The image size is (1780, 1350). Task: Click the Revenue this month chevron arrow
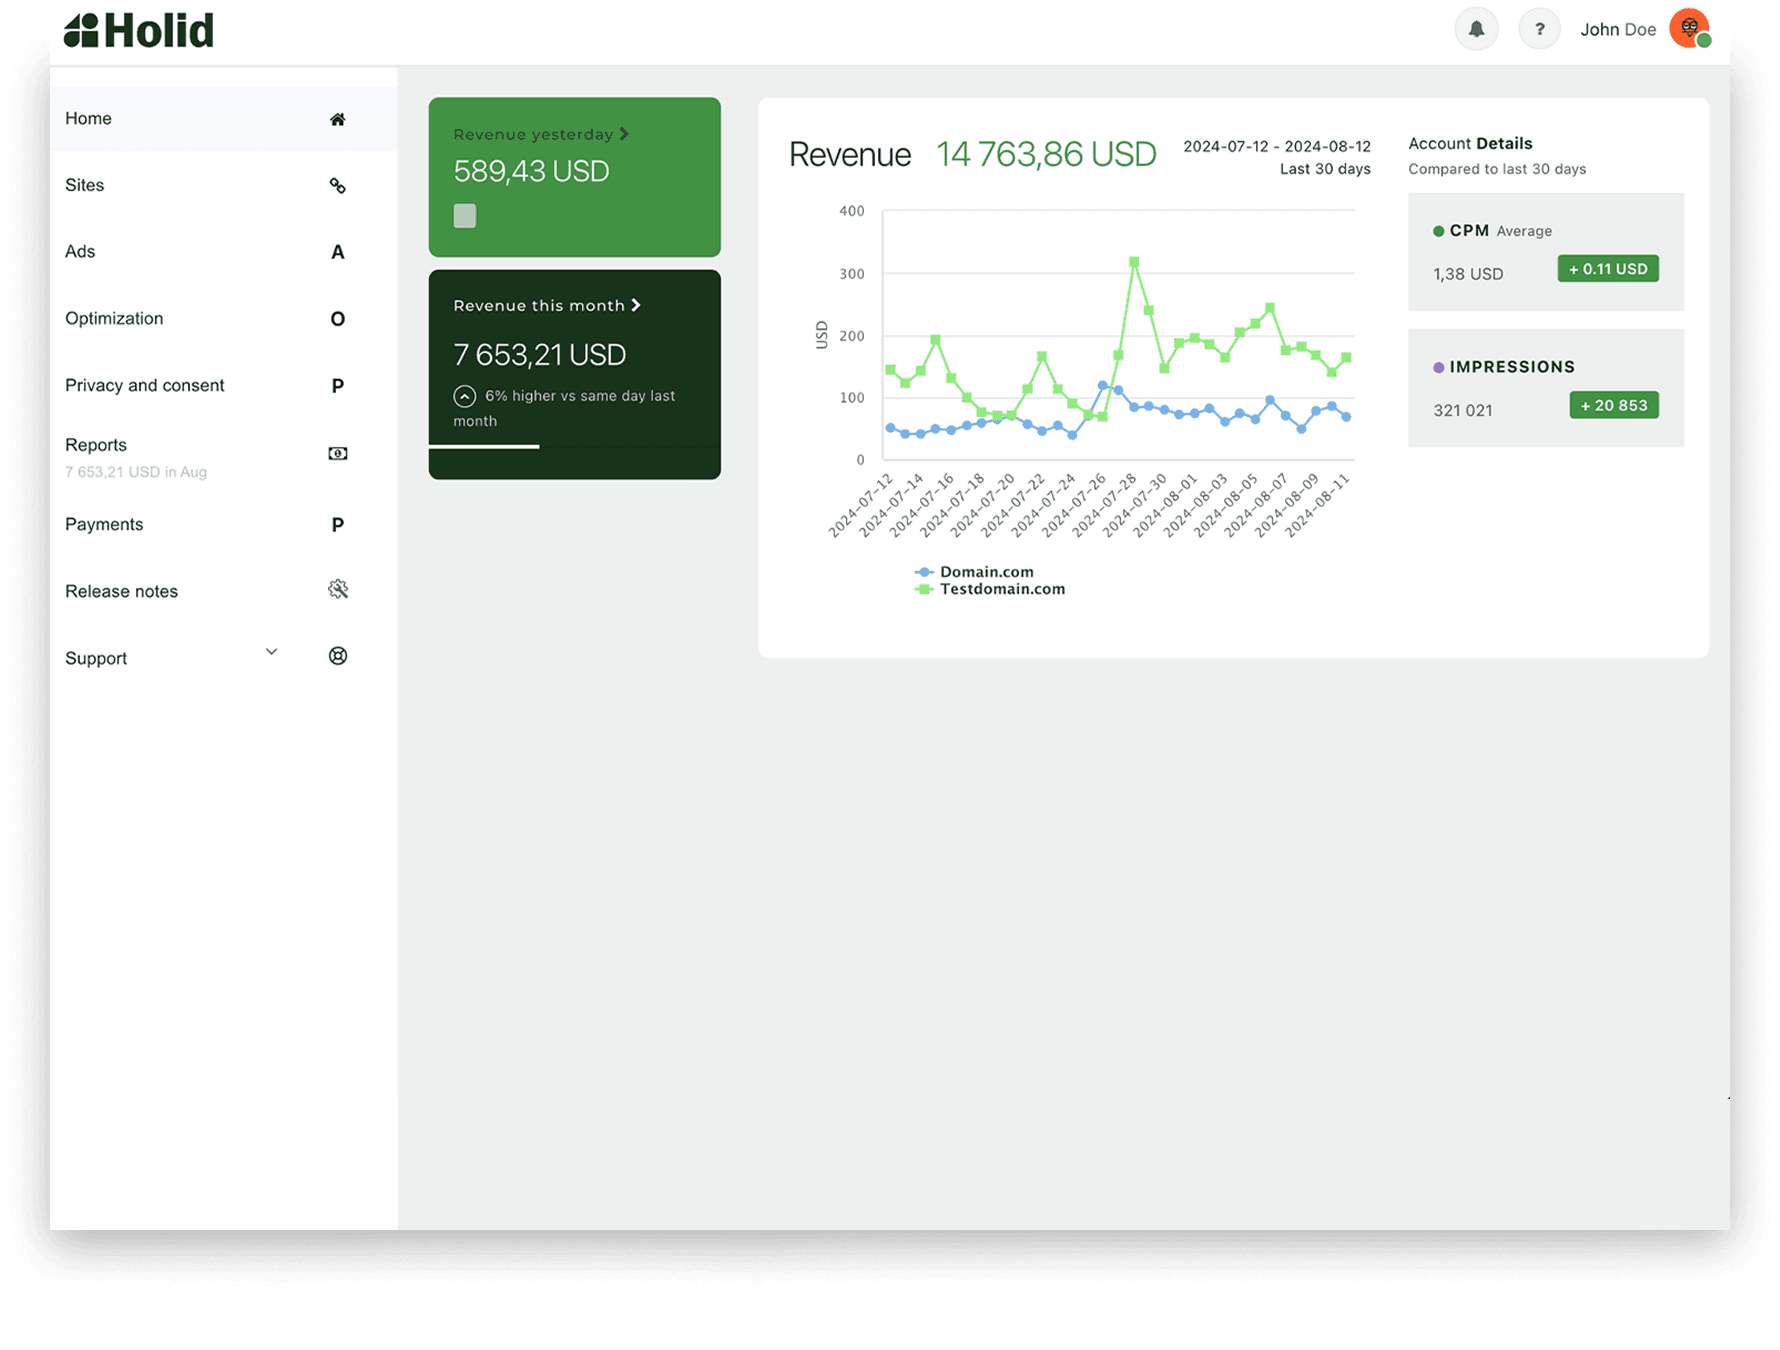[x=636, y=305]
